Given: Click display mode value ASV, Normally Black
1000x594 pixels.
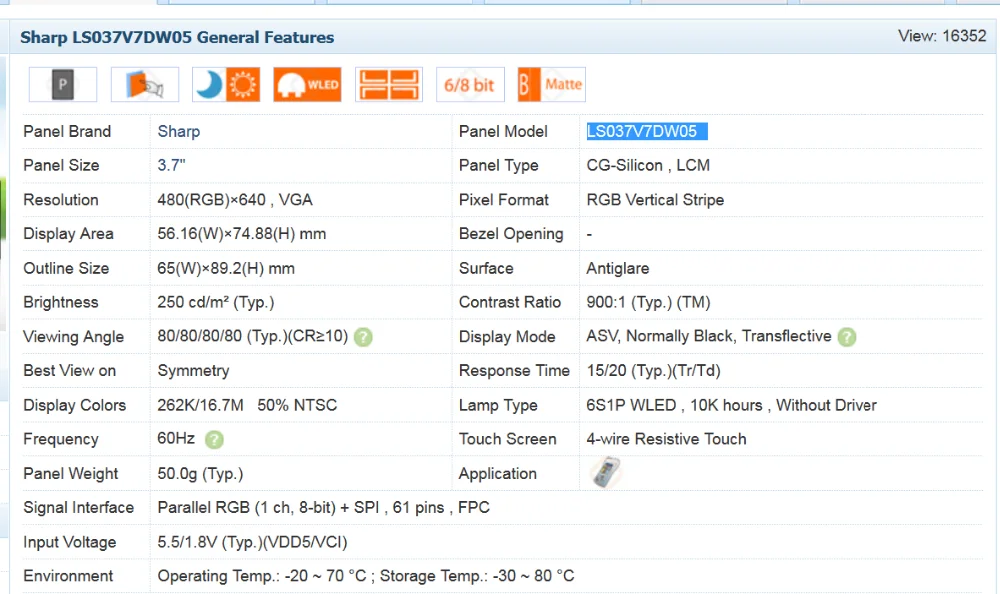Looking at the screenshot, I should click(x=709, y=336).
